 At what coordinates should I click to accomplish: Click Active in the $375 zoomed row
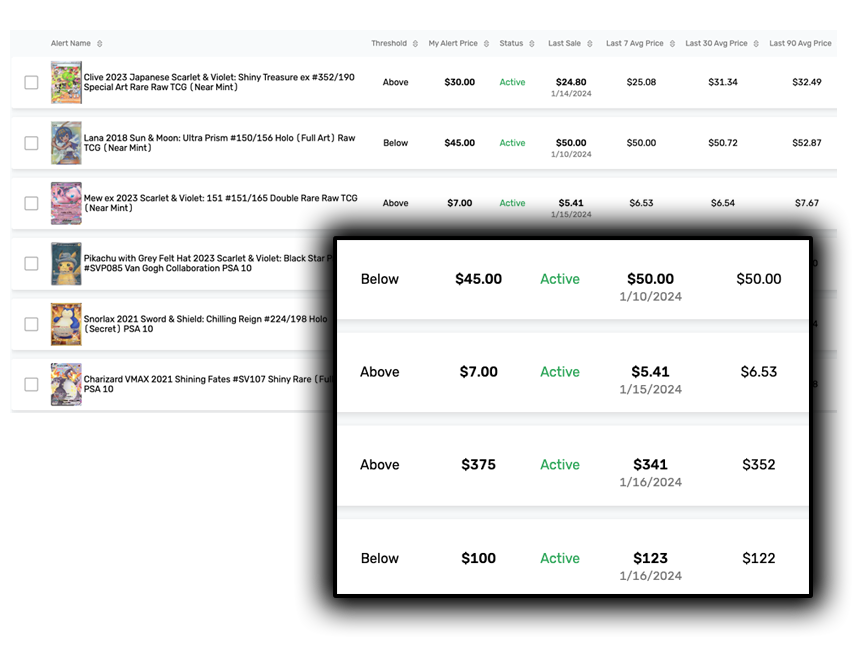click(x=560, y=465)
